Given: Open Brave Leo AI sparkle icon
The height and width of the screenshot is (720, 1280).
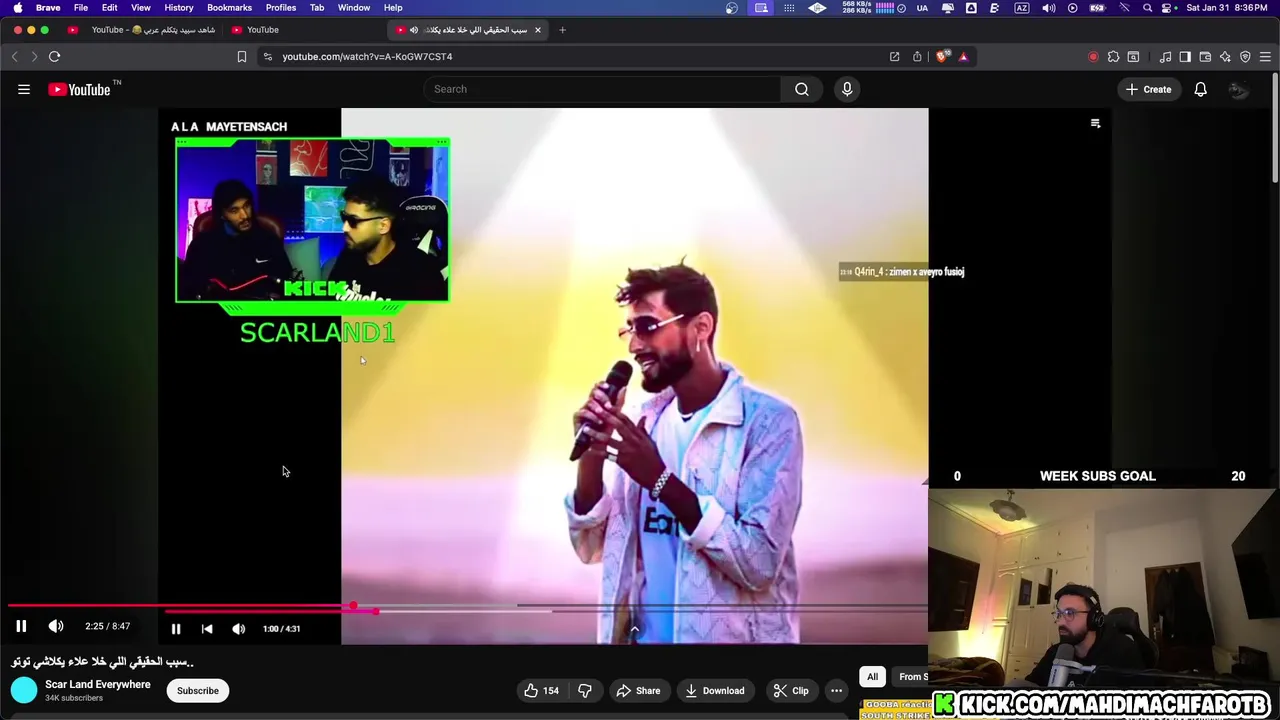Looking at the screenshot, I should tap(1225, 57).
